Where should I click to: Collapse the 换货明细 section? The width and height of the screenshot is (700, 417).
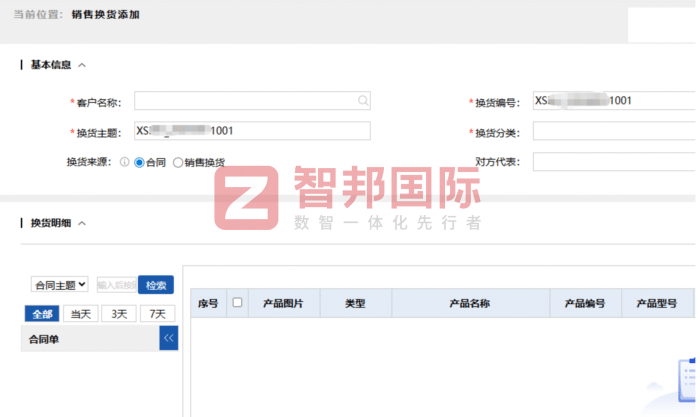click(x=82, y=223)
